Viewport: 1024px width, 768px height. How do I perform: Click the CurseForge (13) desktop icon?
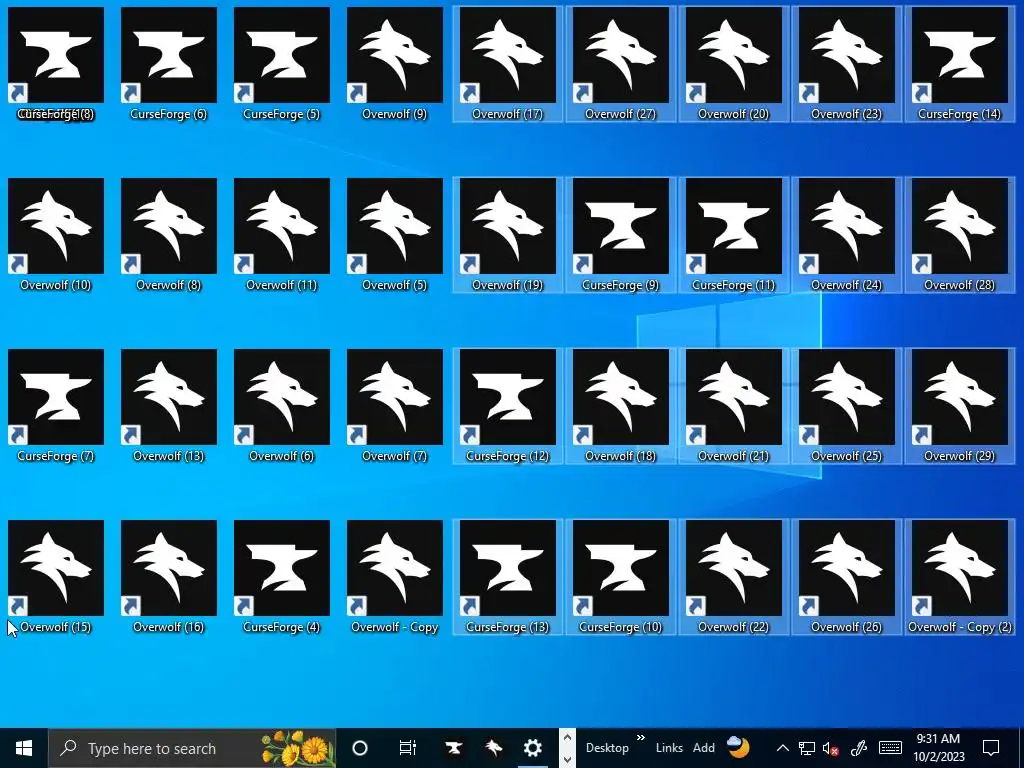(507, 577)
